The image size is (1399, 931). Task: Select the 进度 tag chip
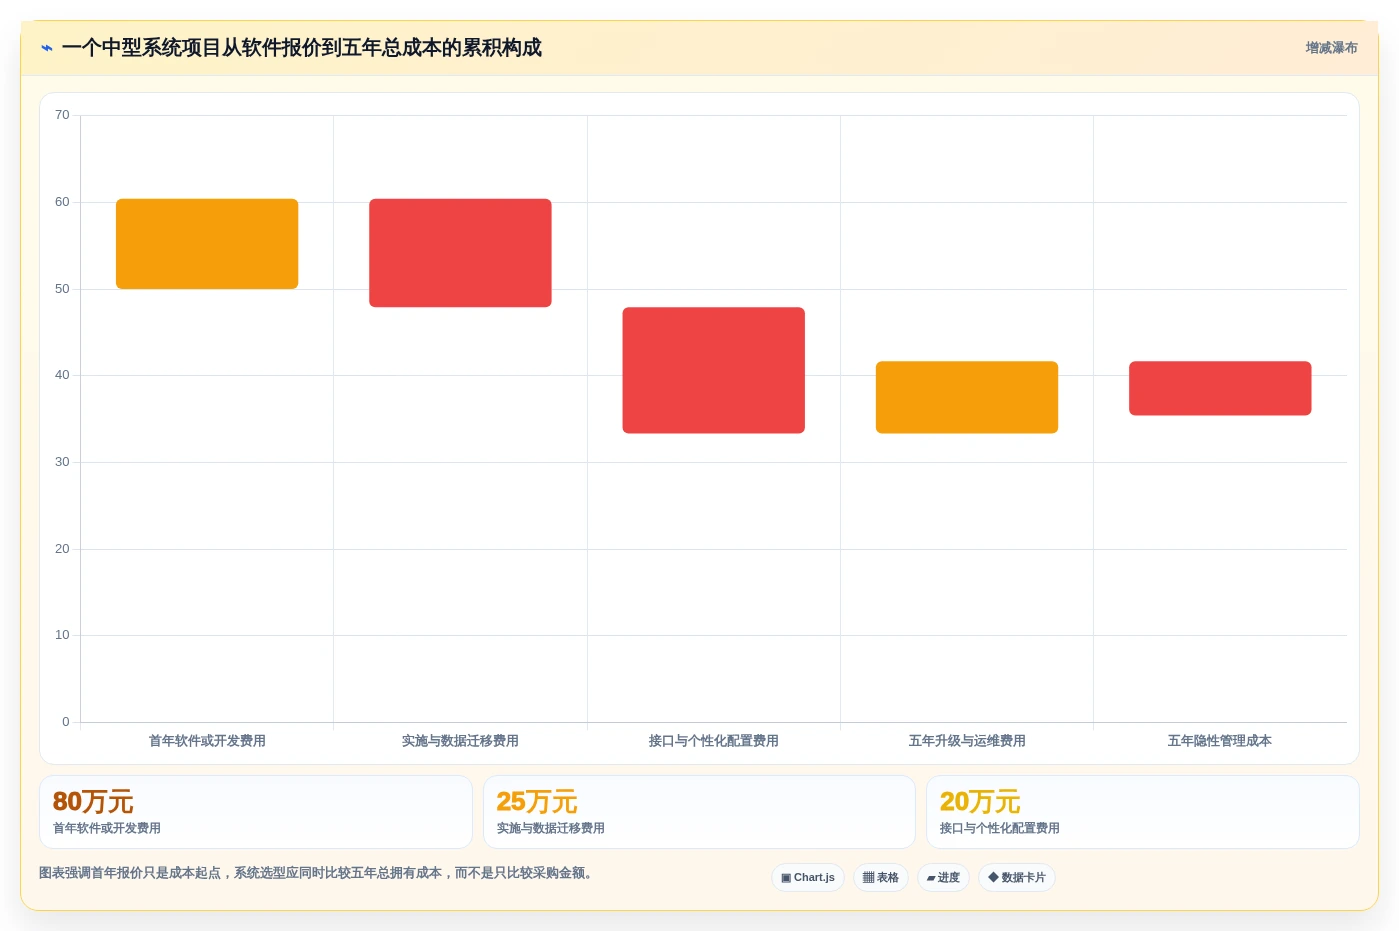[x=943, y=878]
